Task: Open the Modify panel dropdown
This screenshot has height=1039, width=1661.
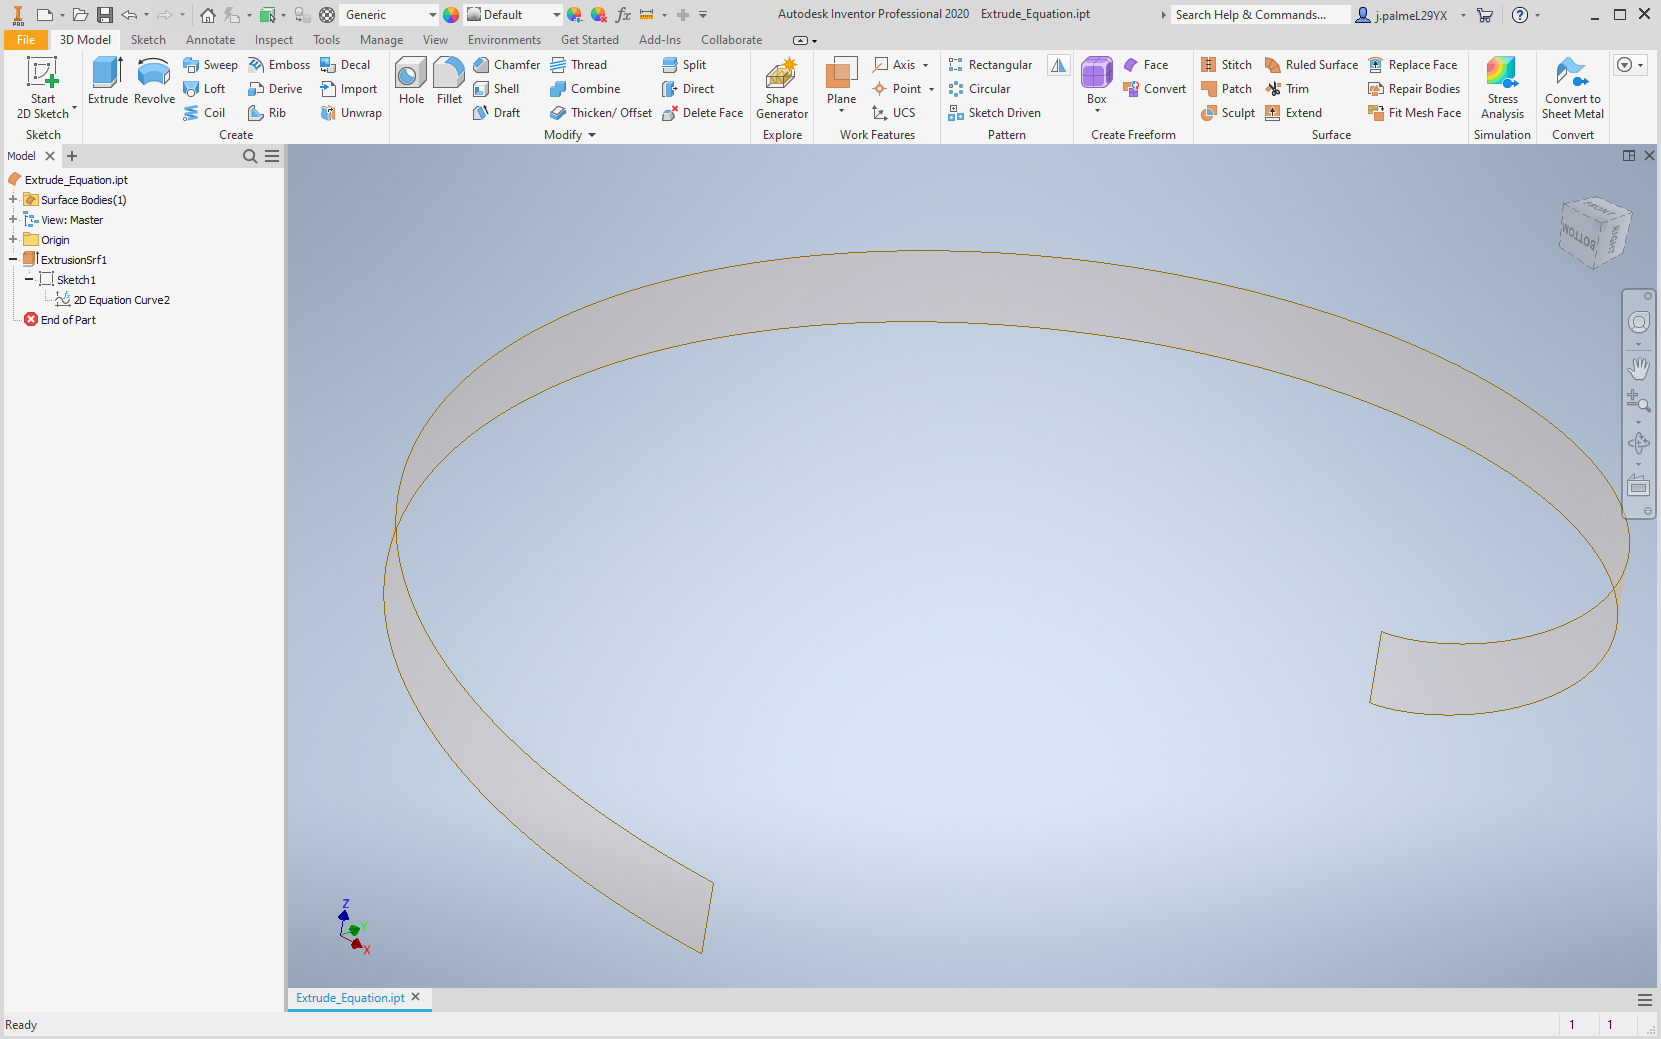Action: coord(570,135)
